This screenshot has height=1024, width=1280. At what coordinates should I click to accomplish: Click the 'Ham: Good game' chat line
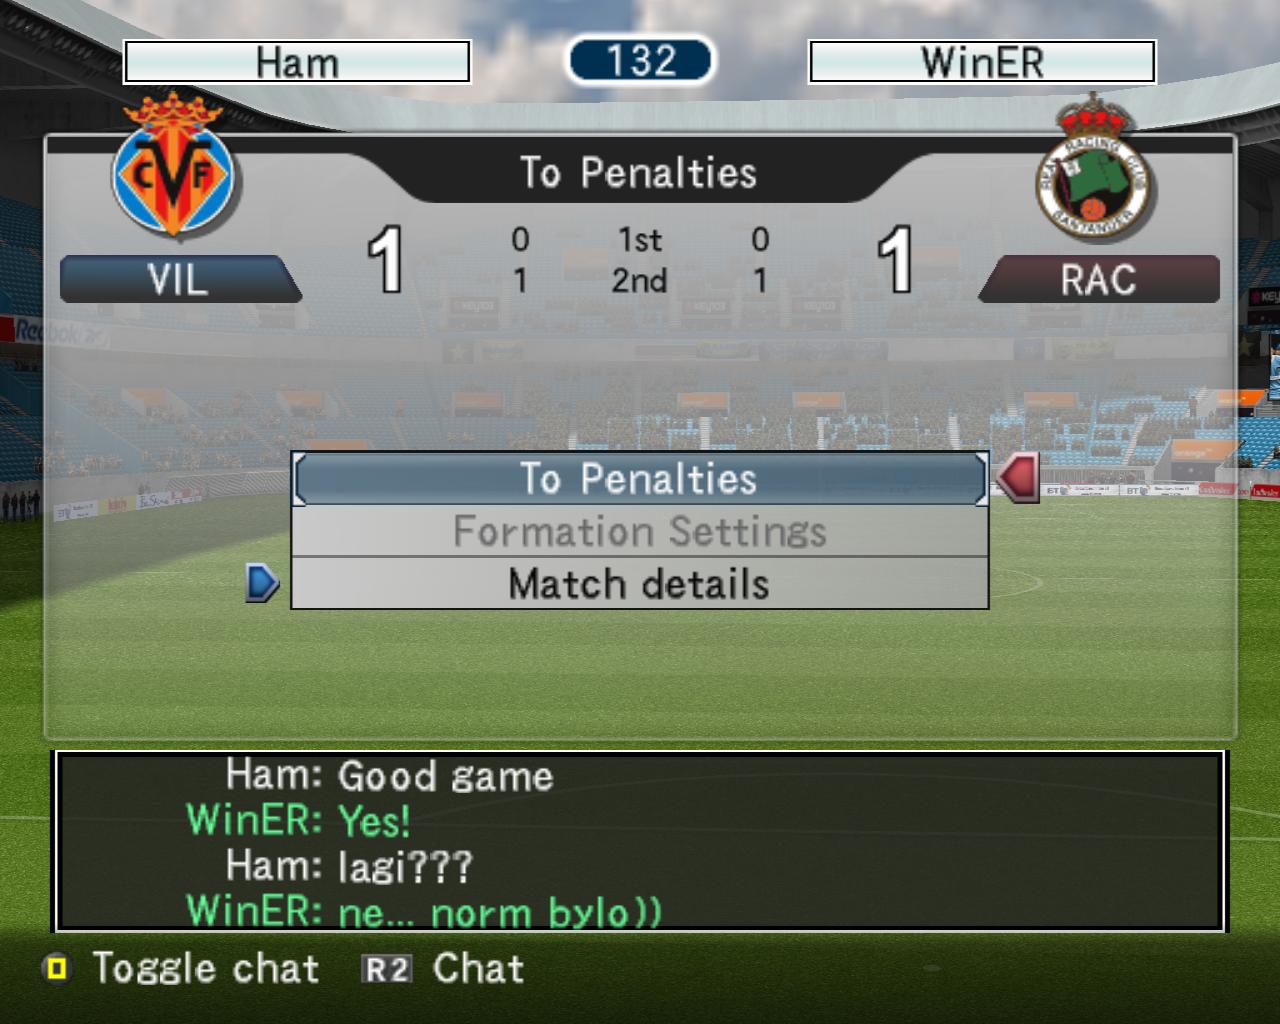pos(389,776)
